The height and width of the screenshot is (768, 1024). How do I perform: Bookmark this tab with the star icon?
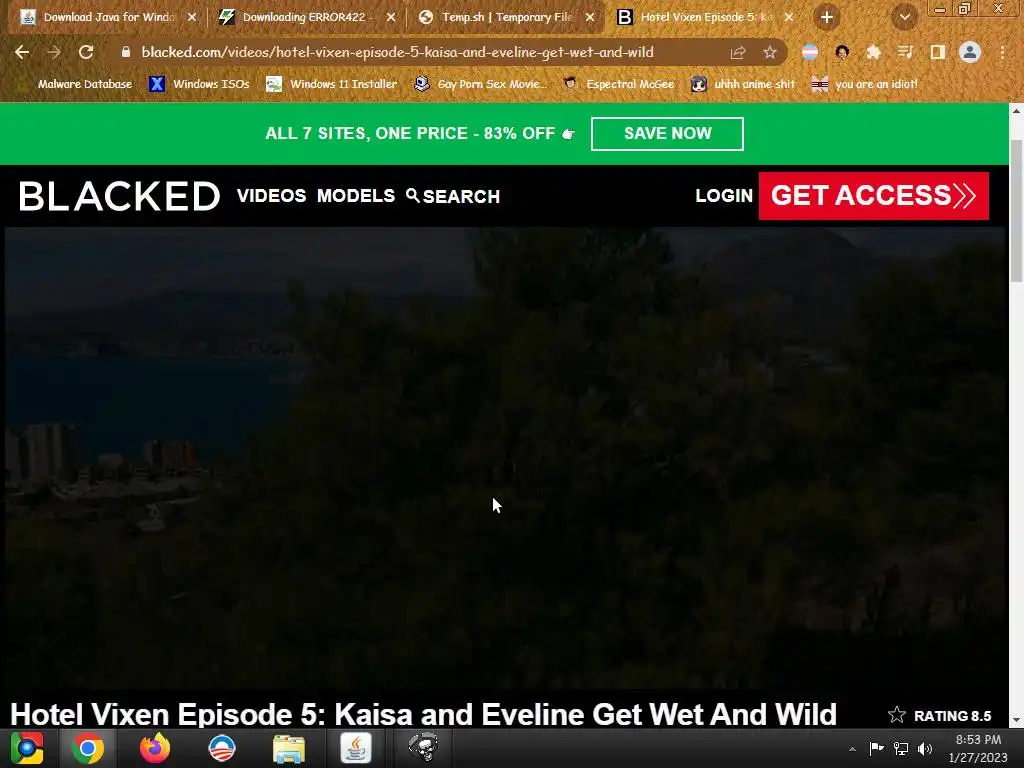click(x=769, y=53)
